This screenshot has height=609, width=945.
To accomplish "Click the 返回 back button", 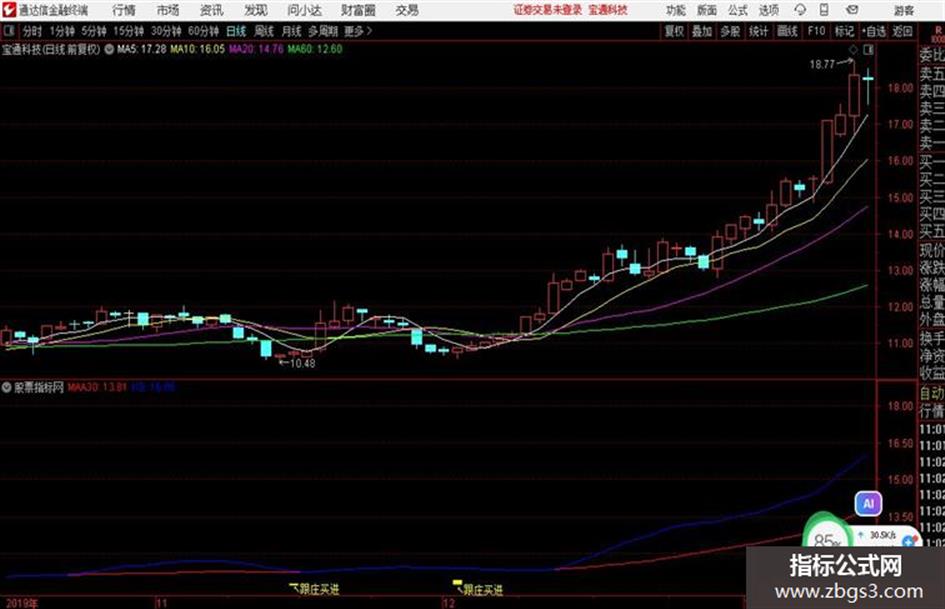I will [x=902, y=31].
